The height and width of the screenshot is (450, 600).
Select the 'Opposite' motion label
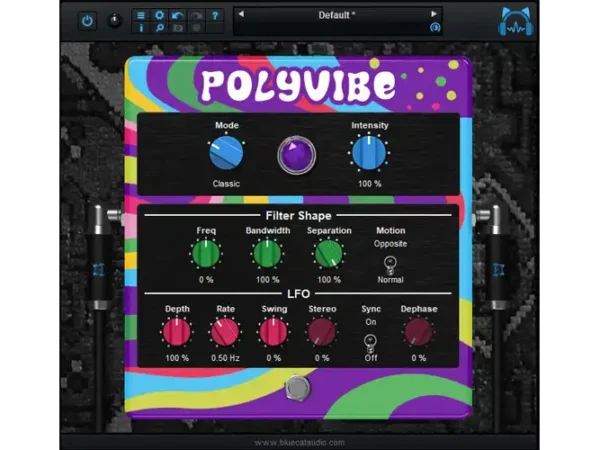pyautogui.click(x=390, y=244)
